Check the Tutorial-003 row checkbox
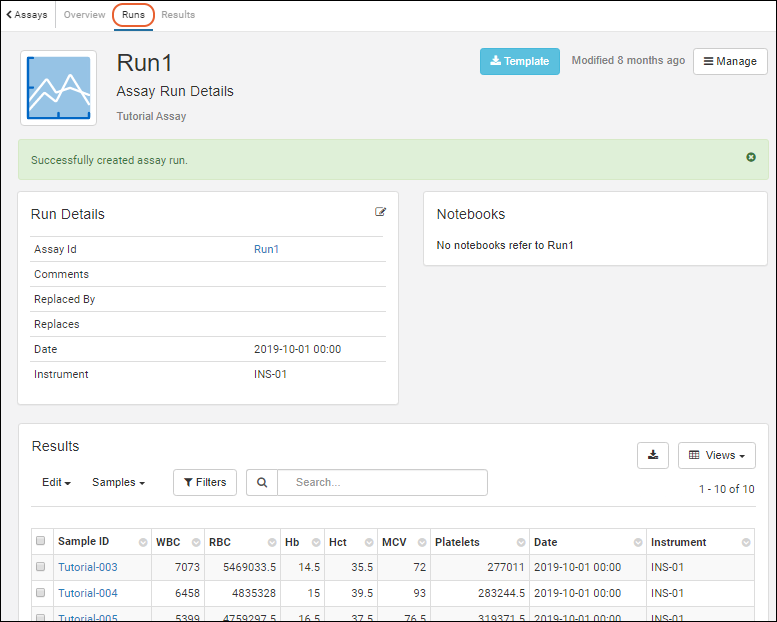The height and width of the screenshot is (622, 777). [x=41, y=567]
